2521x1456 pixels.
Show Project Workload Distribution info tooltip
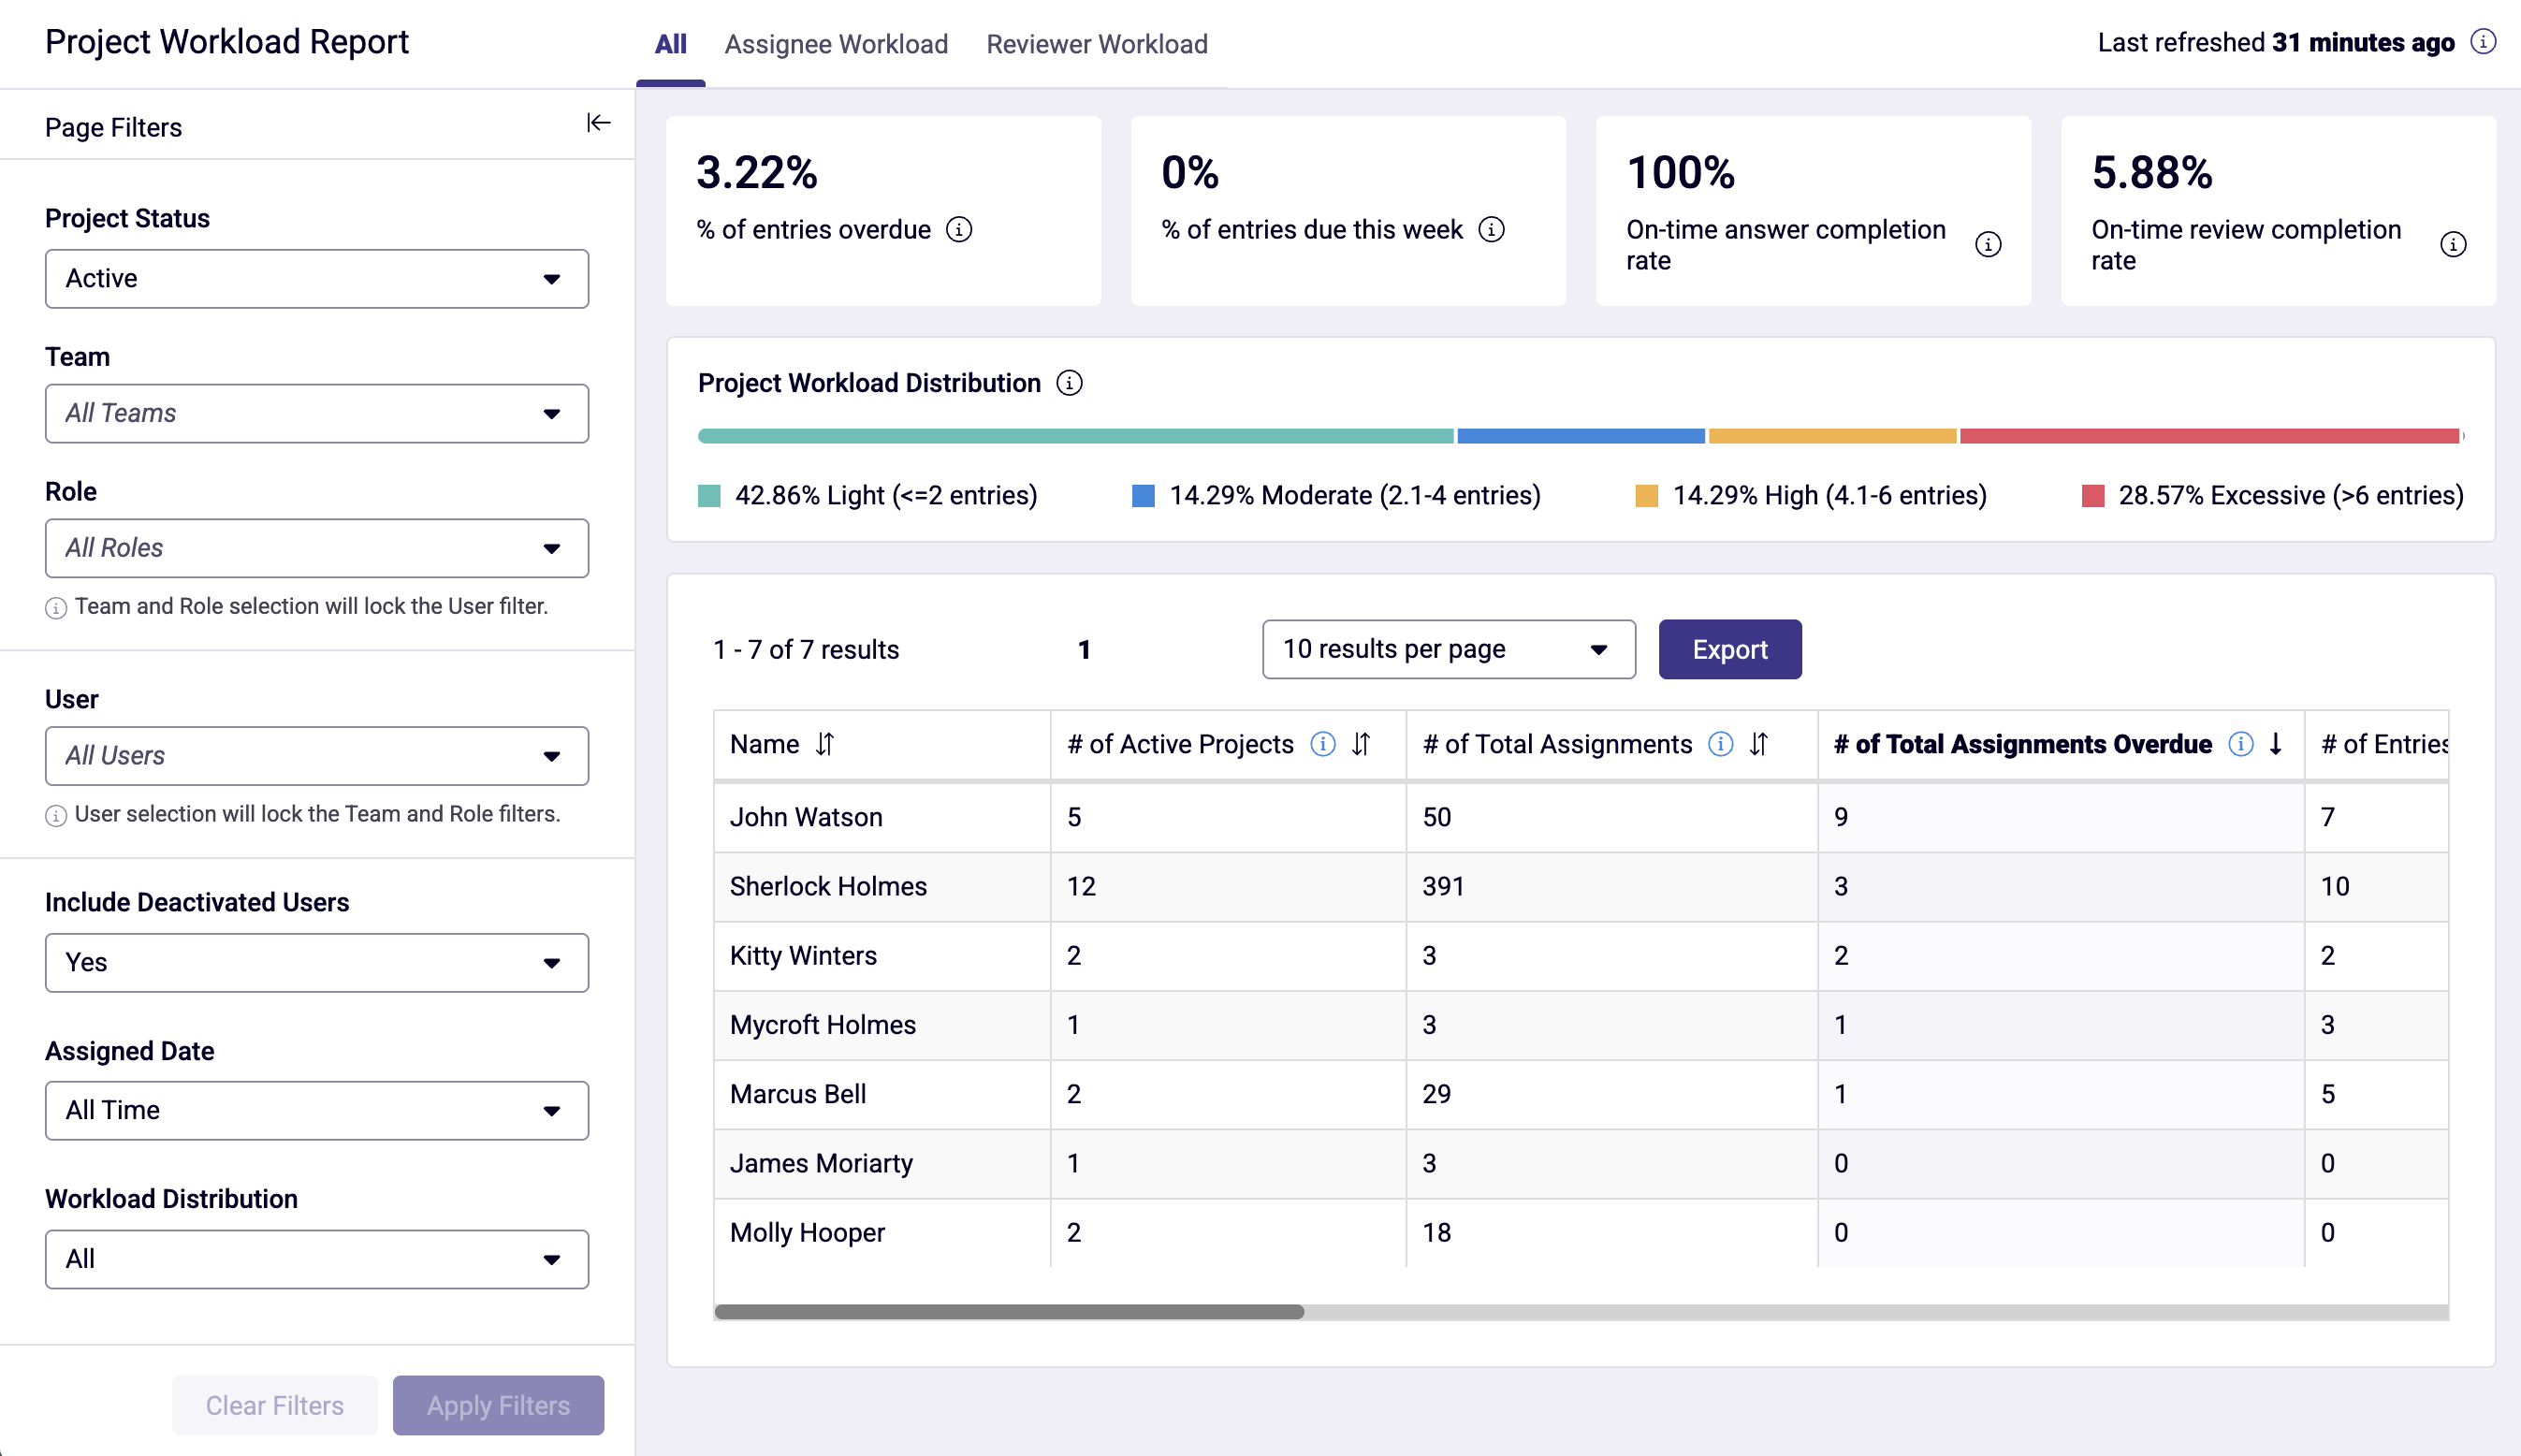[x=1069, y=383]
